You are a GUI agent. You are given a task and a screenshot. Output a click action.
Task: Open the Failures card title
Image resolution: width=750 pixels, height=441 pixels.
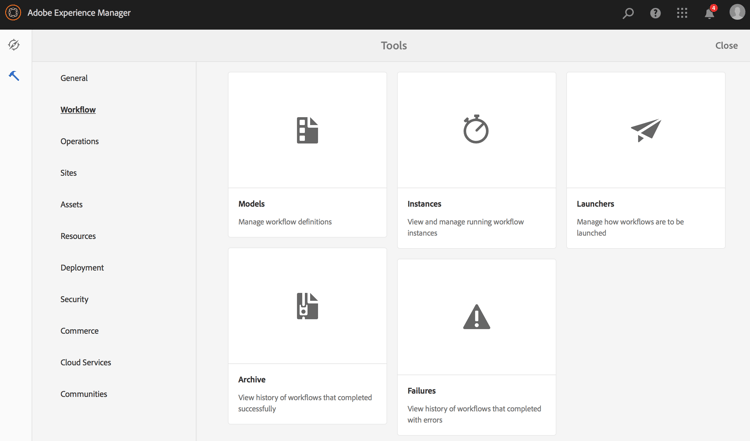point(421,391)
